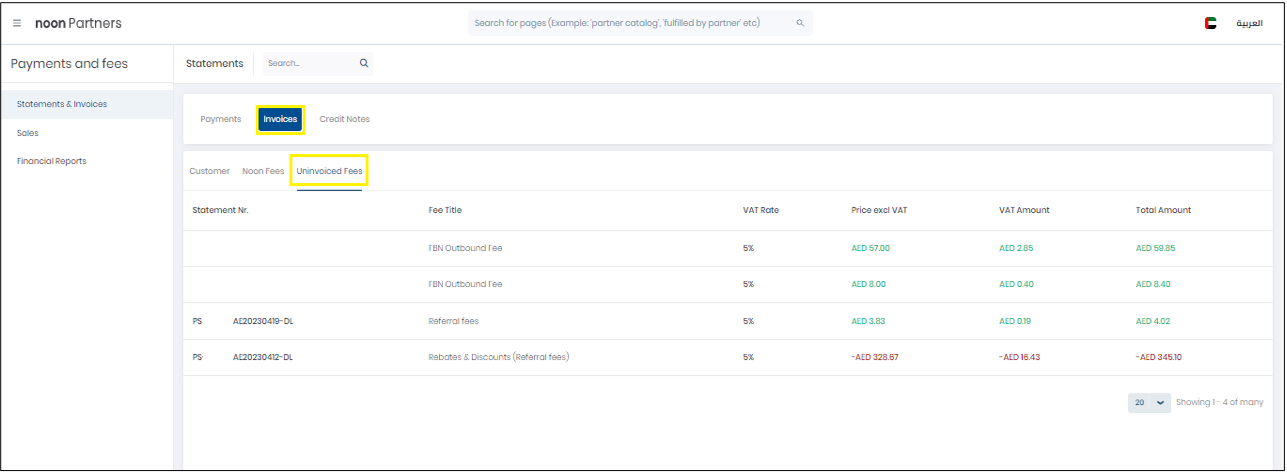Open rows-per-page dropdown showing 20
This screenshot has width=1287, height=474.
pos(1149,402)
